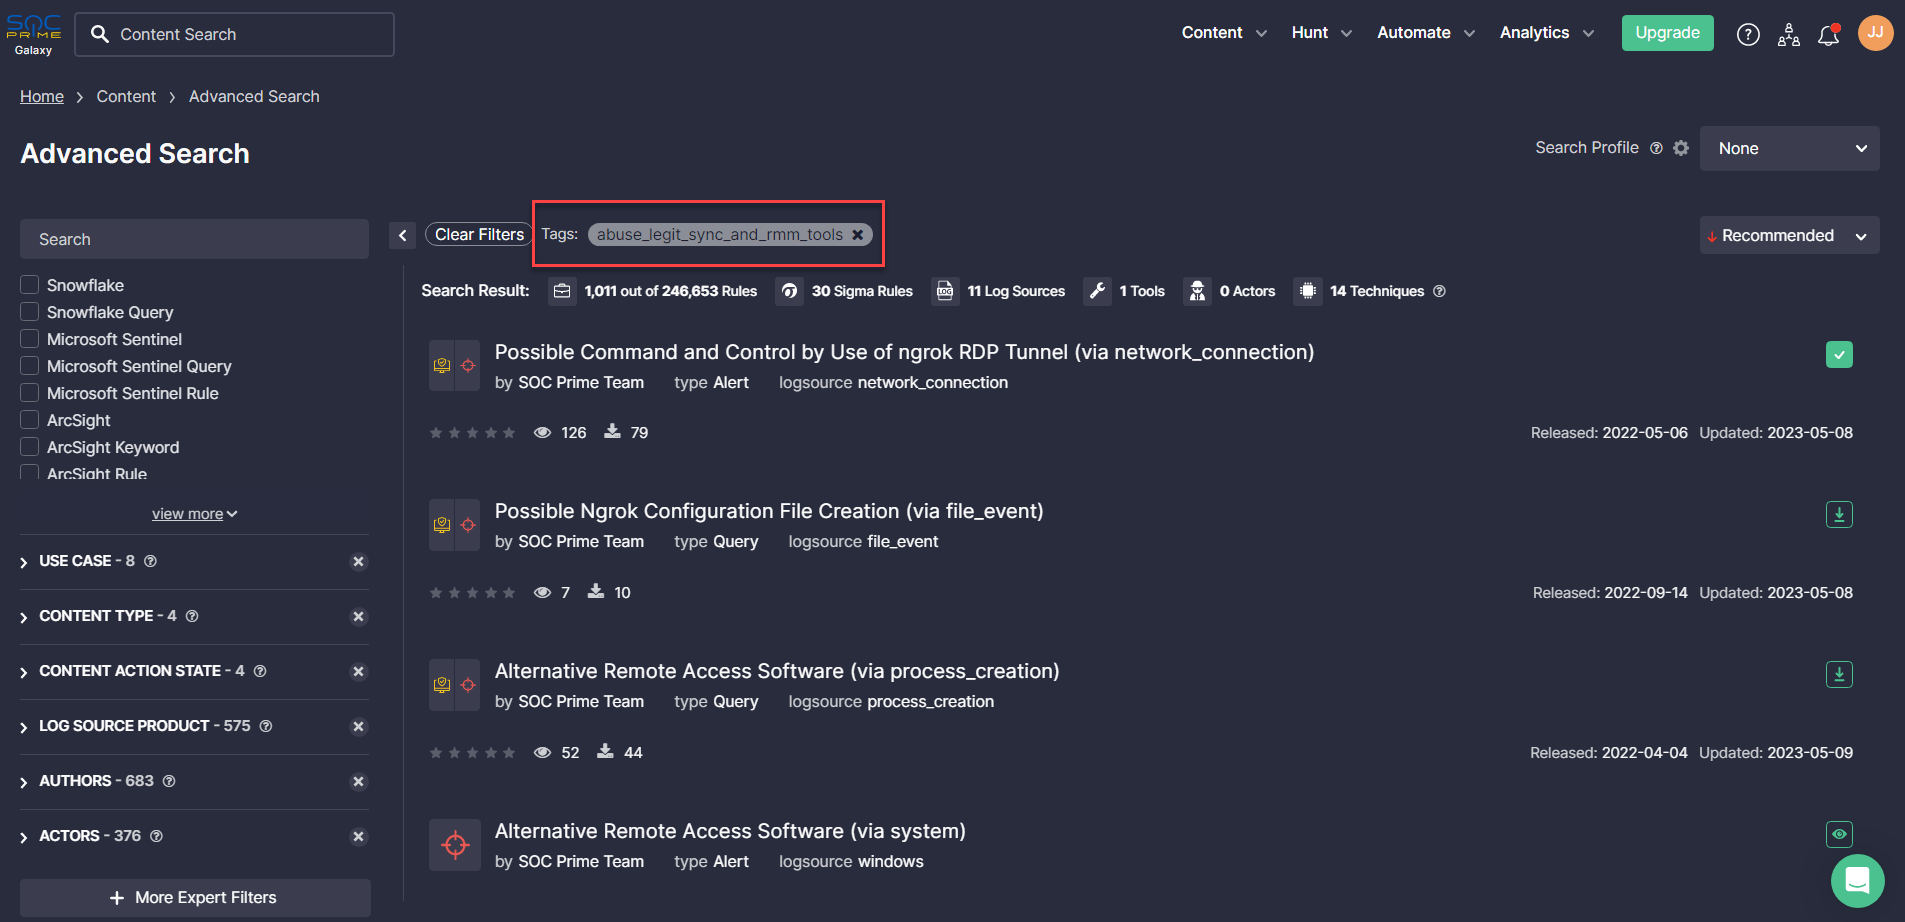1905x922 pixels.
Task: Focus the Content Search field
Action: coord(235,34)
